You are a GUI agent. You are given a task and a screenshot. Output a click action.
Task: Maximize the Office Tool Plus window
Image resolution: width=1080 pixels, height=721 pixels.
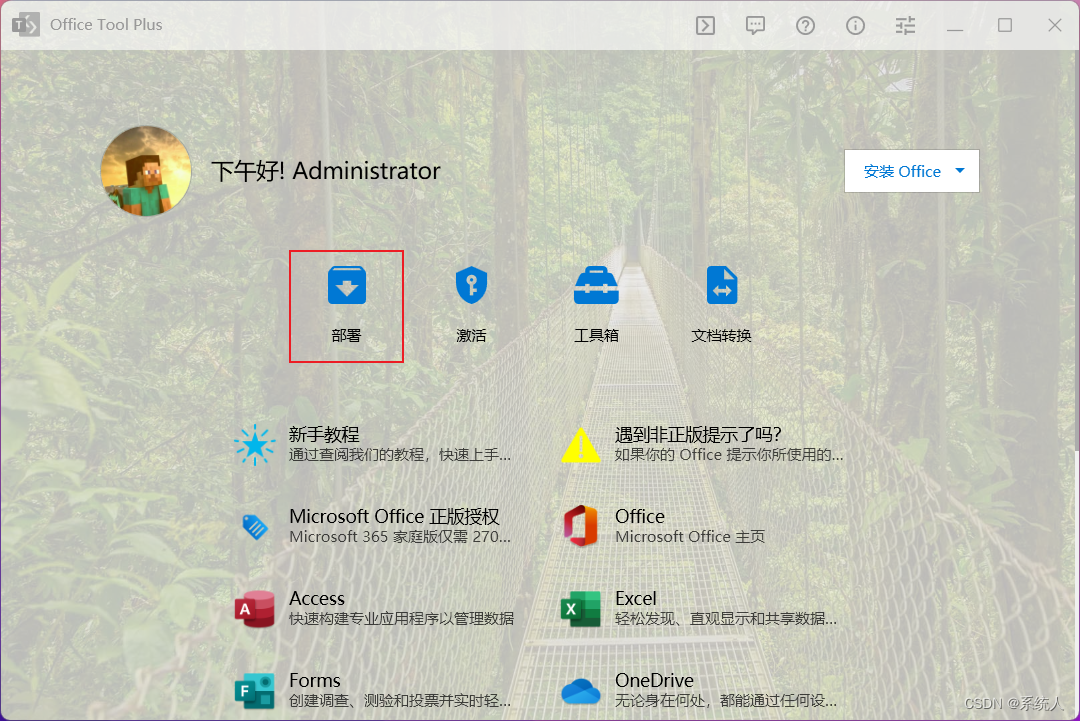(x=1005, y=25)
